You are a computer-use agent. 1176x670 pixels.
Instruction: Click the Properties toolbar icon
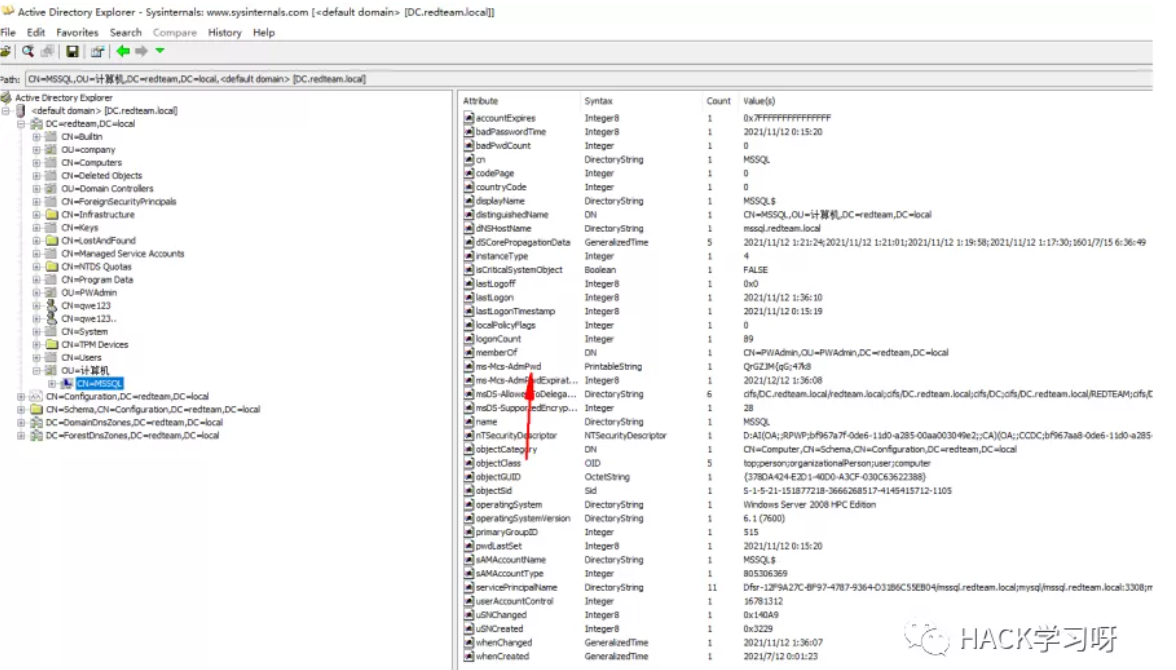click(x=98, y=51)
